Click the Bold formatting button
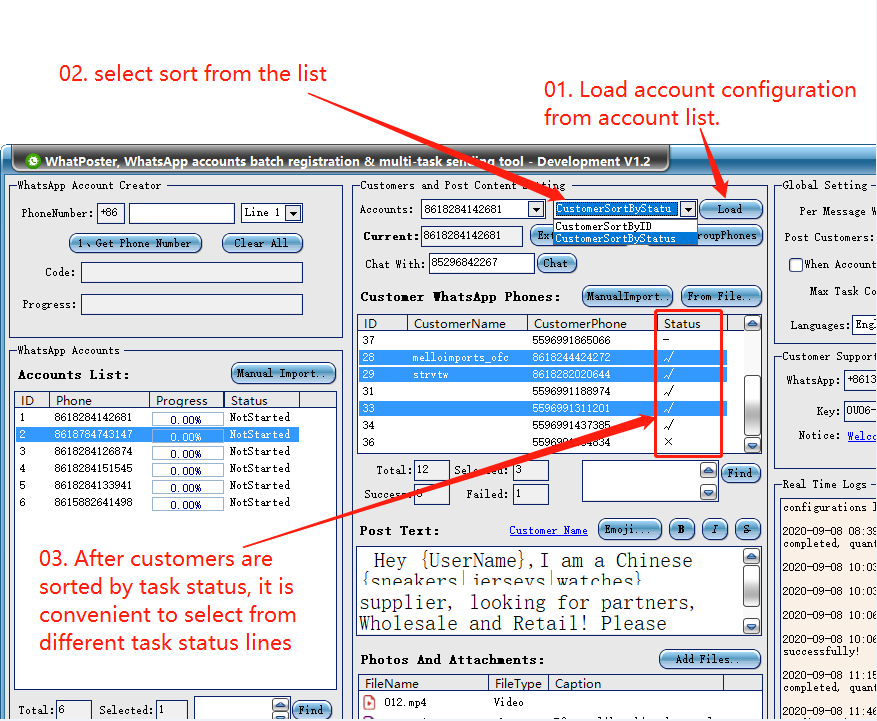 coord(681,529)
